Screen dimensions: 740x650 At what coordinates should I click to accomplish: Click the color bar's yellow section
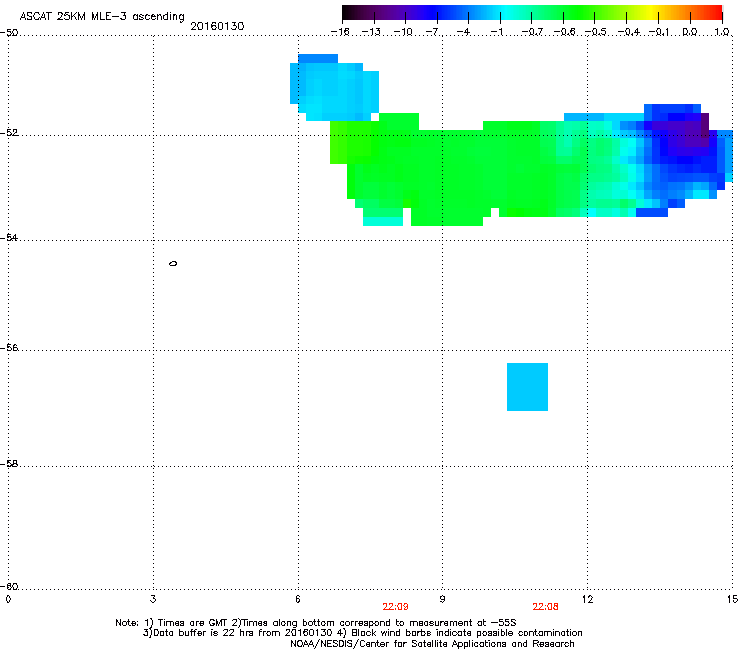click(x=652, y=13)
